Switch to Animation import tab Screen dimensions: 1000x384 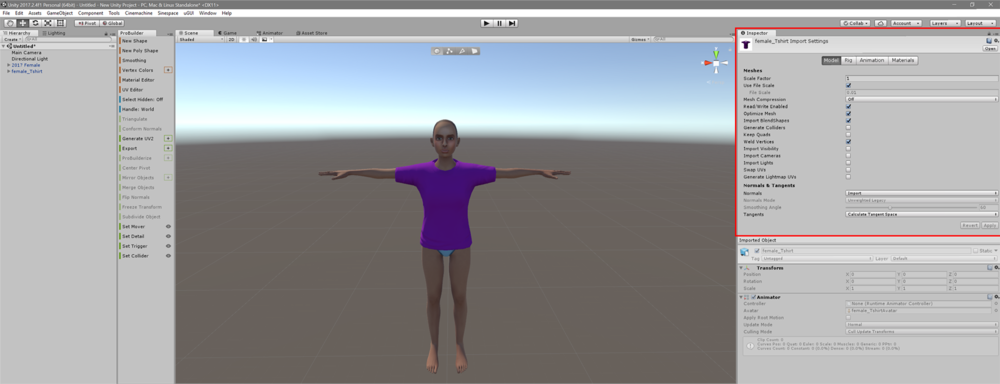[872, 61]
